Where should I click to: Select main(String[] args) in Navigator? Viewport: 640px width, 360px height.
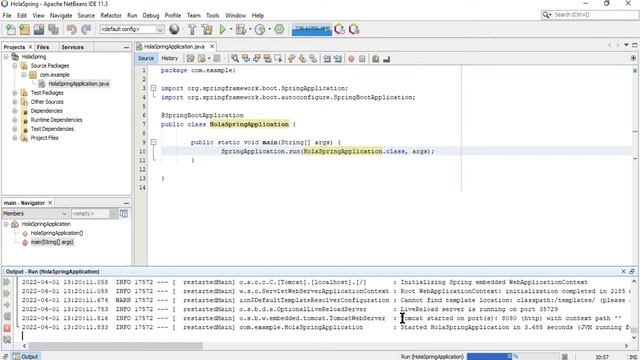click(52, 242)
